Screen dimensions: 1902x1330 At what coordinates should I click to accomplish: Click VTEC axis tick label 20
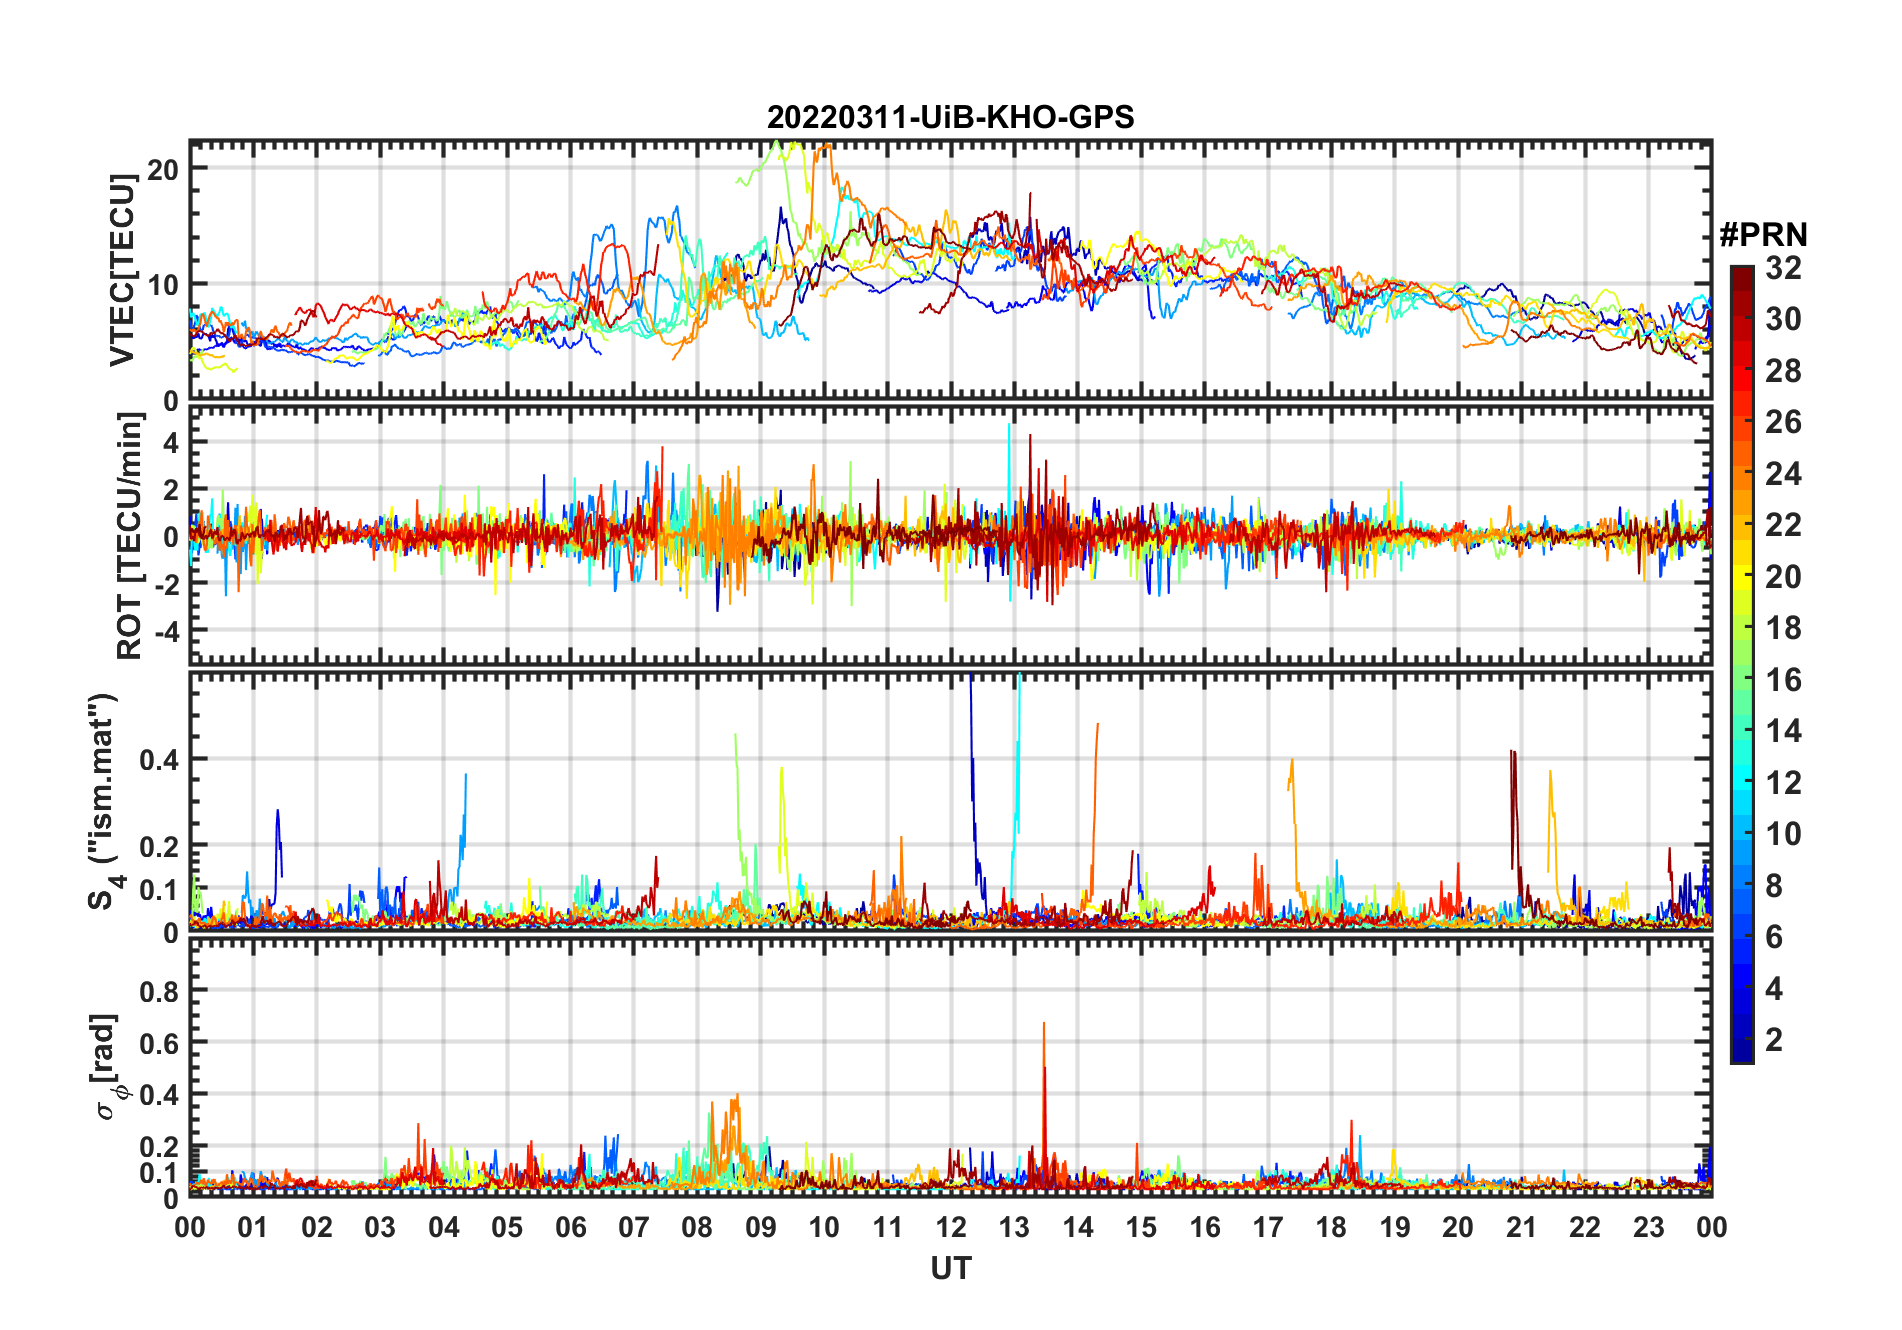click(163, 169)
